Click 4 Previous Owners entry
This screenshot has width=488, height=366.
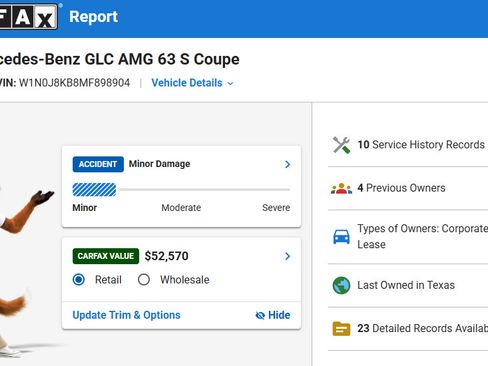click(x=401, y=188)
